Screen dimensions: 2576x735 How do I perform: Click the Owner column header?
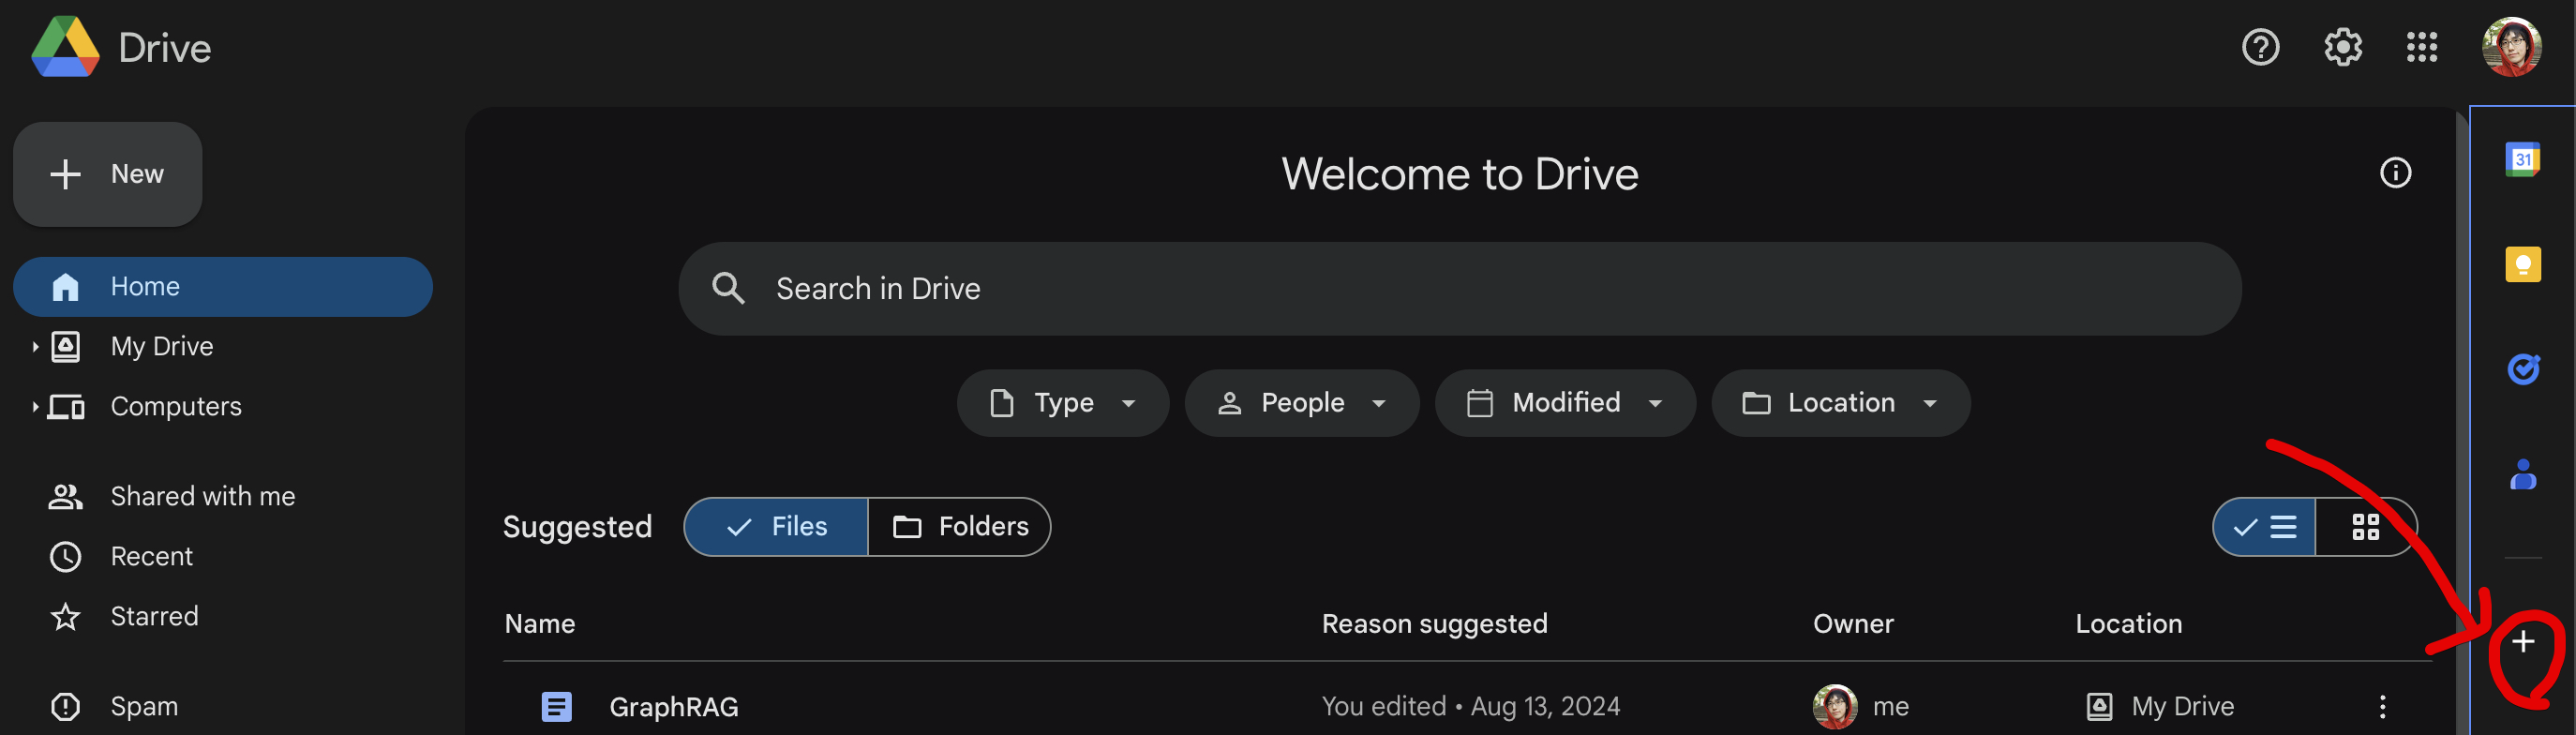[1852, 624]
